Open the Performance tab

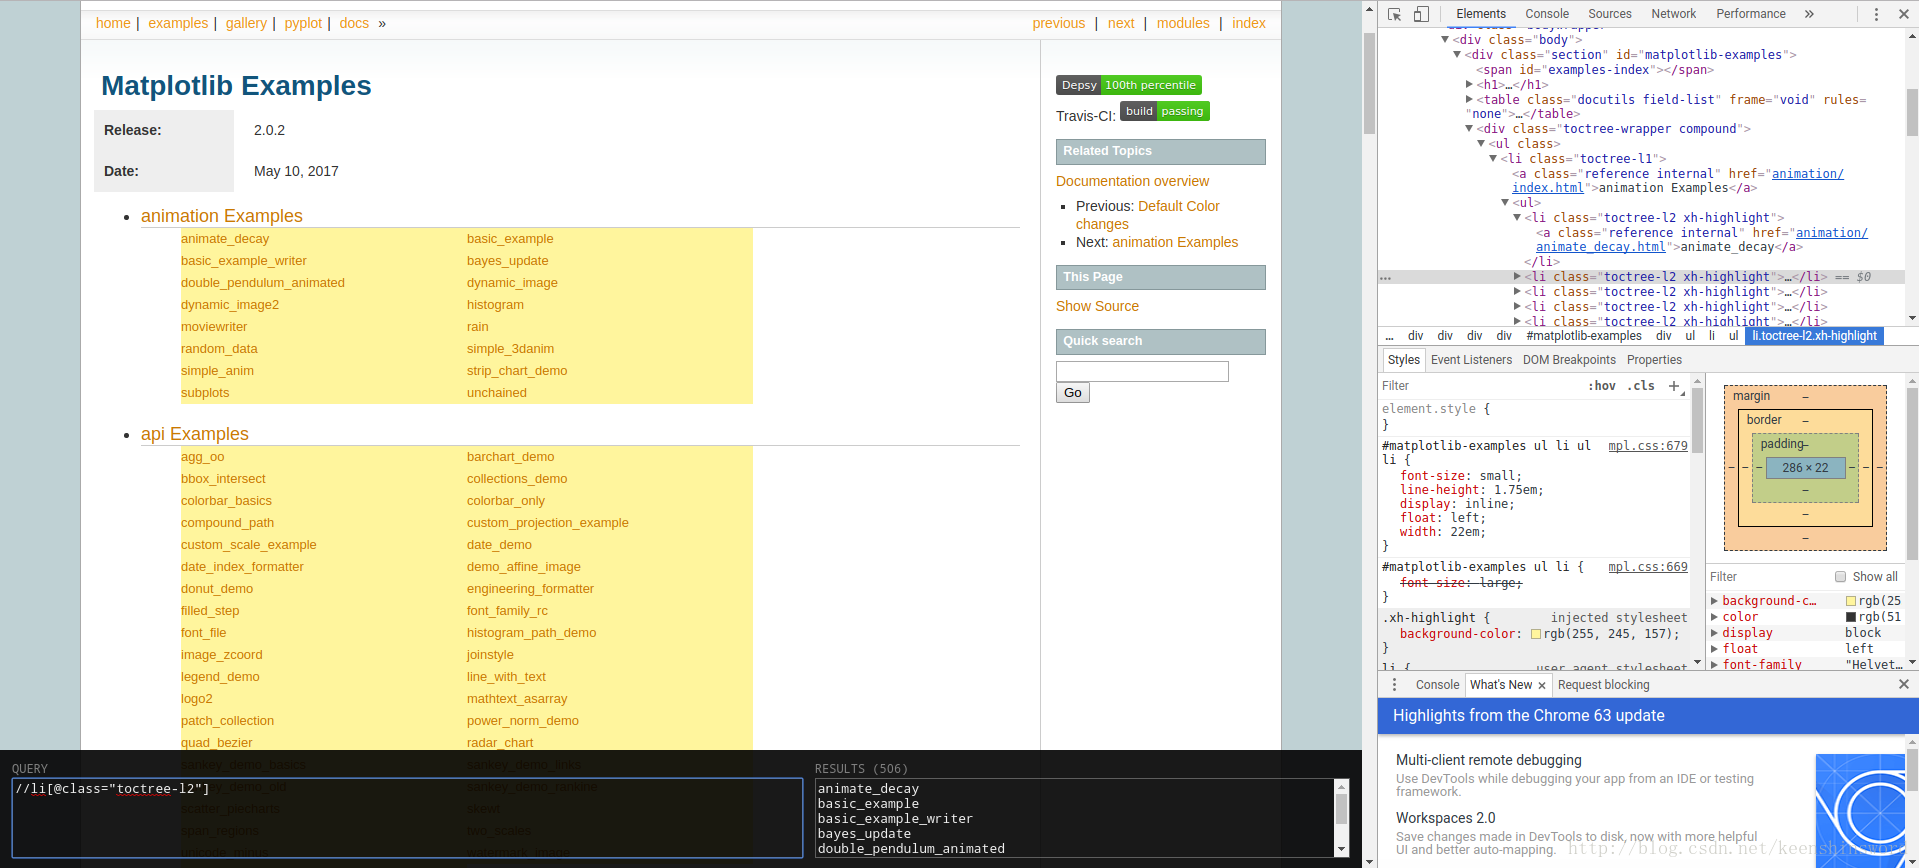tap(1751, 14)
